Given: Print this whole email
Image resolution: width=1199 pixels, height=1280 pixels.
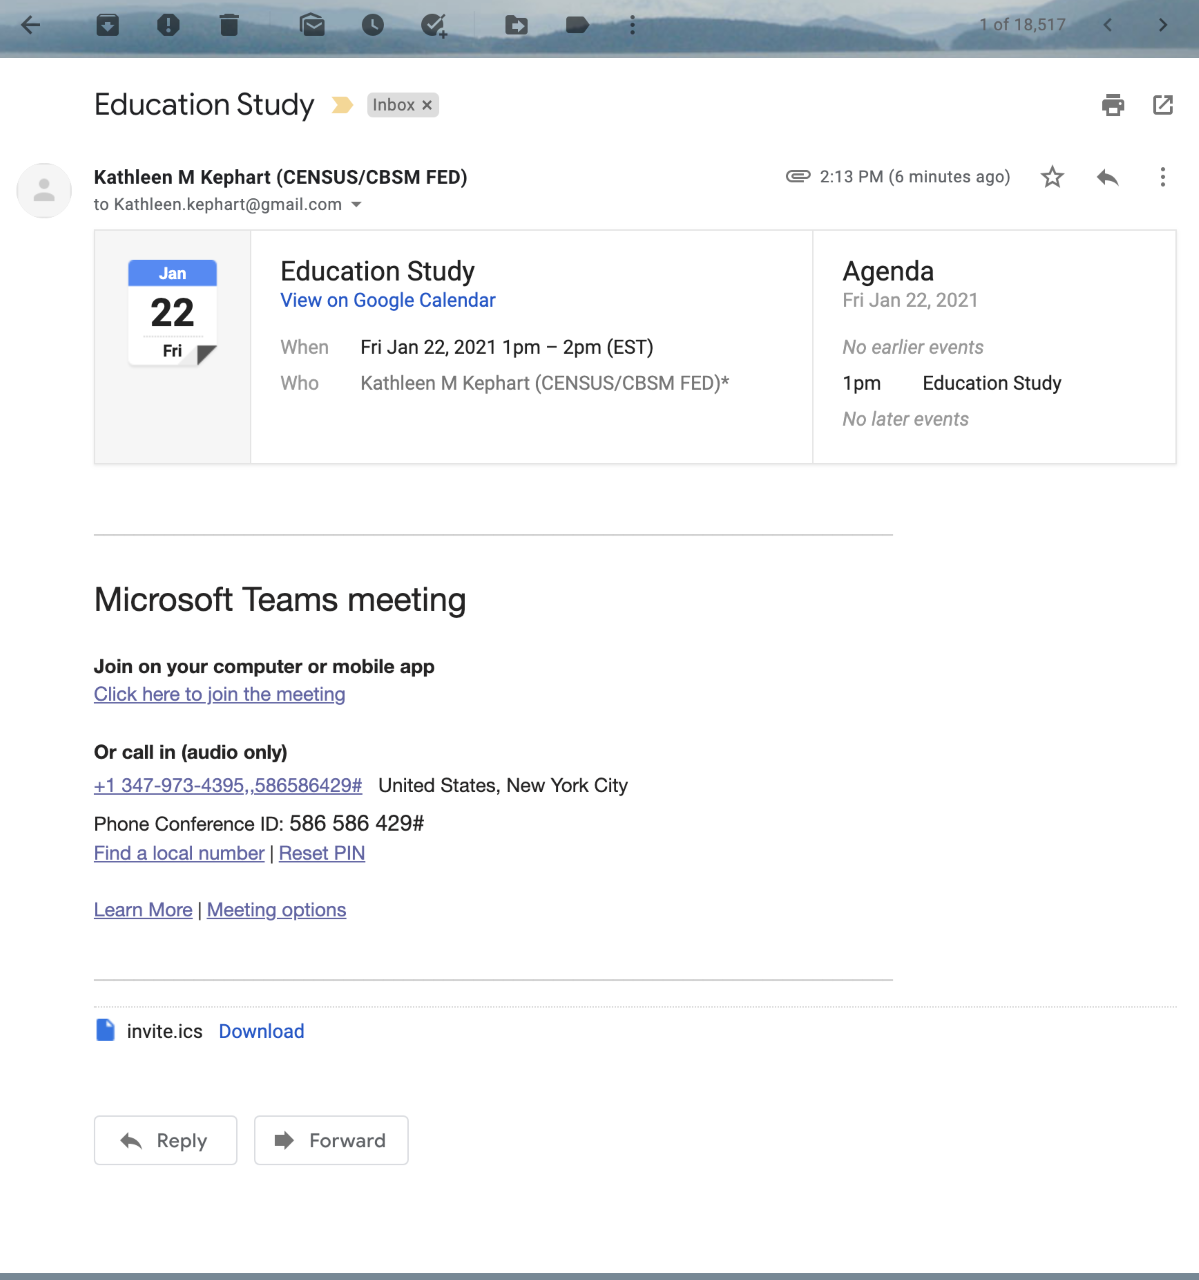Looking at the screenshot, I should tap(1113, 105).
